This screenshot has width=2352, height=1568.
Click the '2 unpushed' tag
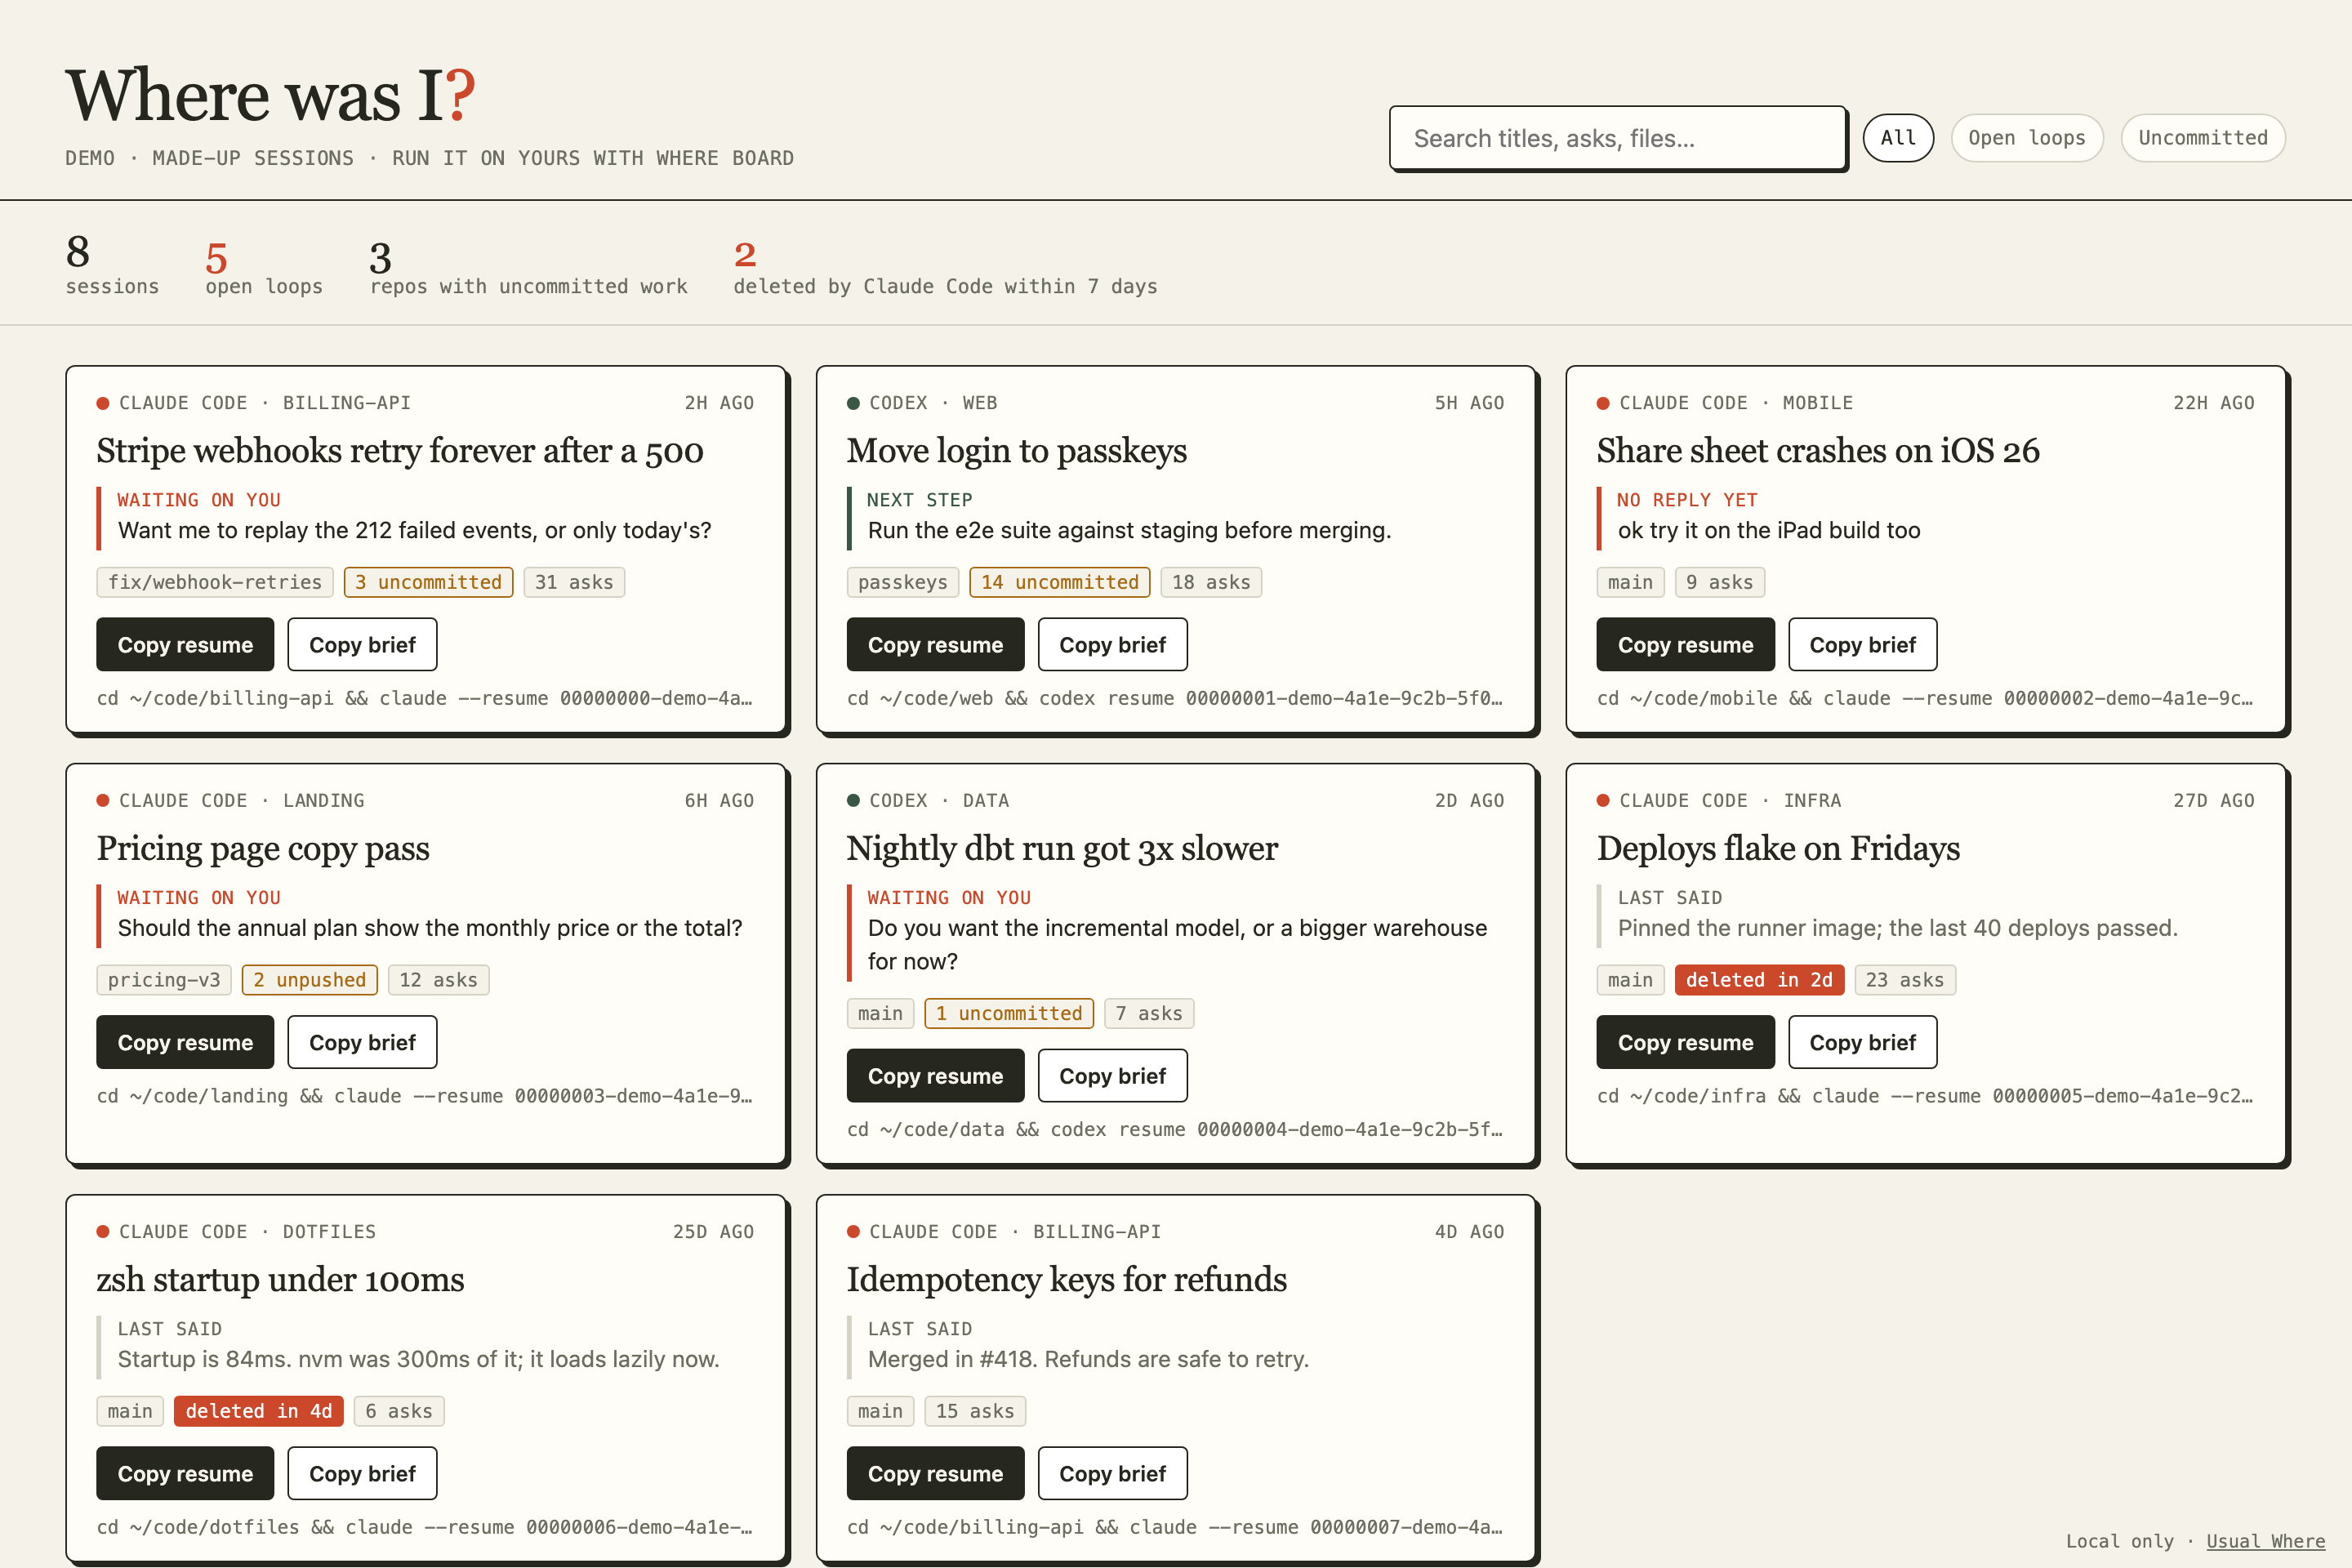coord(309,980)
